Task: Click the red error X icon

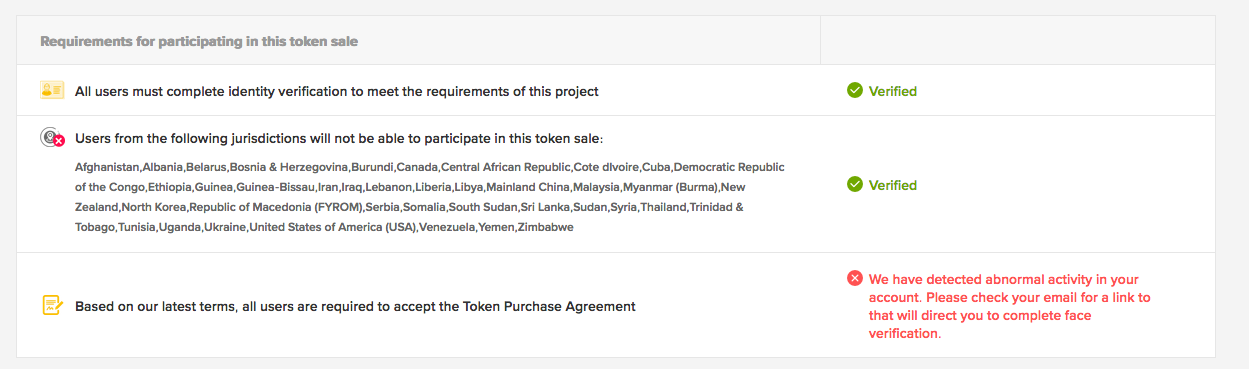Action: pos(855,279)
